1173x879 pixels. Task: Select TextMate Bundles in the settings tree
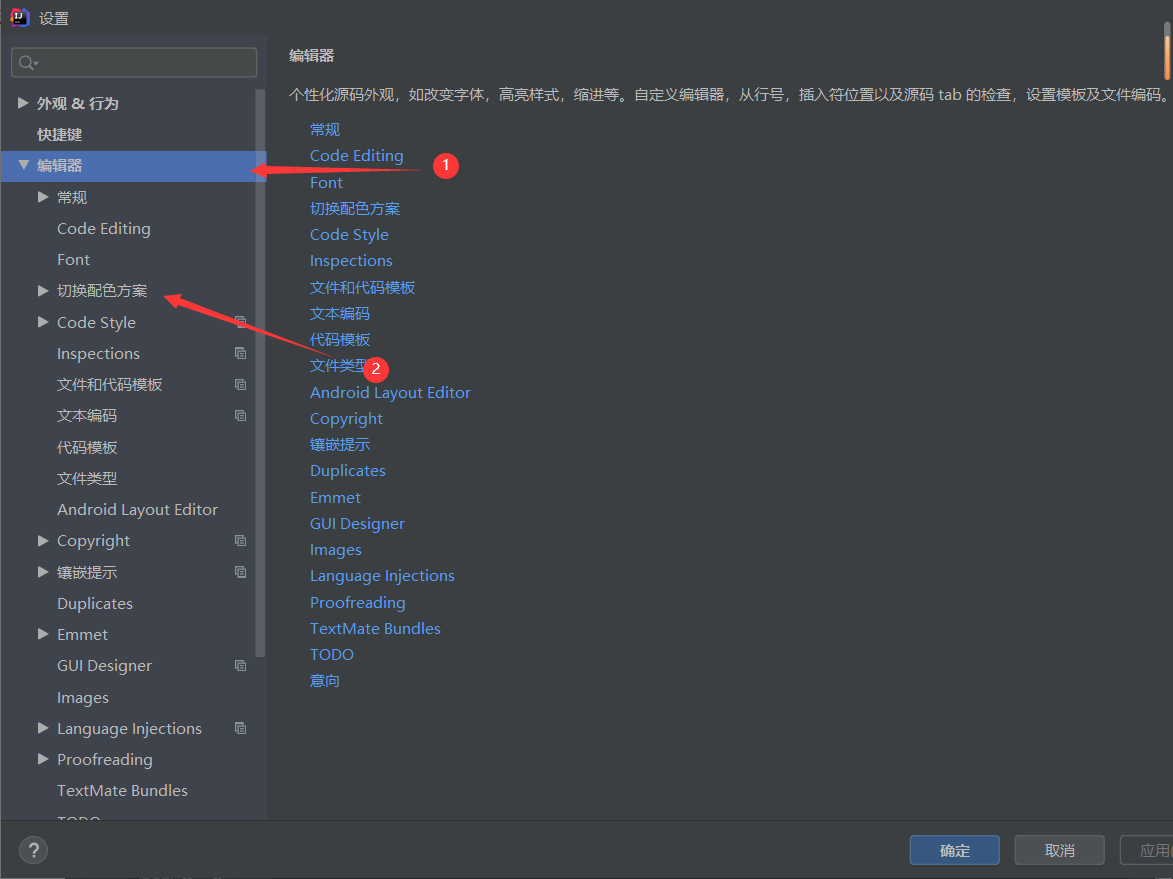[x=123, y=790]
